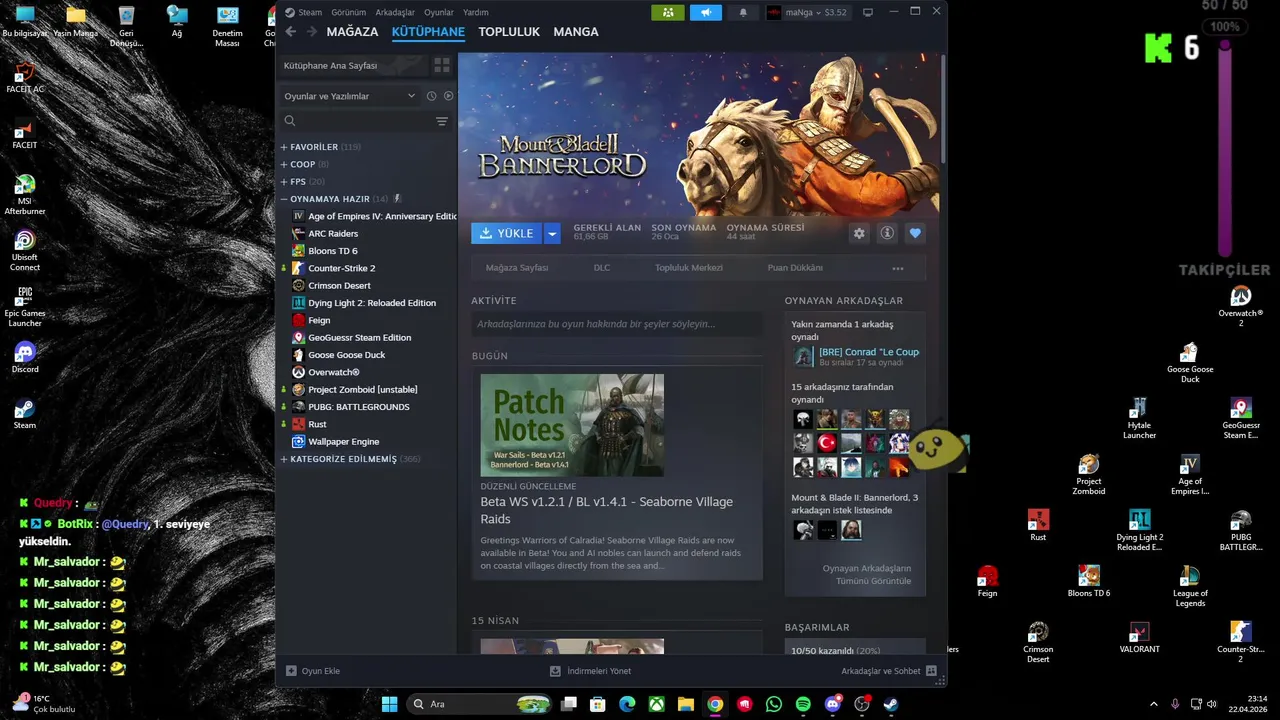Open Puan Dükkânı link
This screenshot has width=1280, height=720.
795,268
